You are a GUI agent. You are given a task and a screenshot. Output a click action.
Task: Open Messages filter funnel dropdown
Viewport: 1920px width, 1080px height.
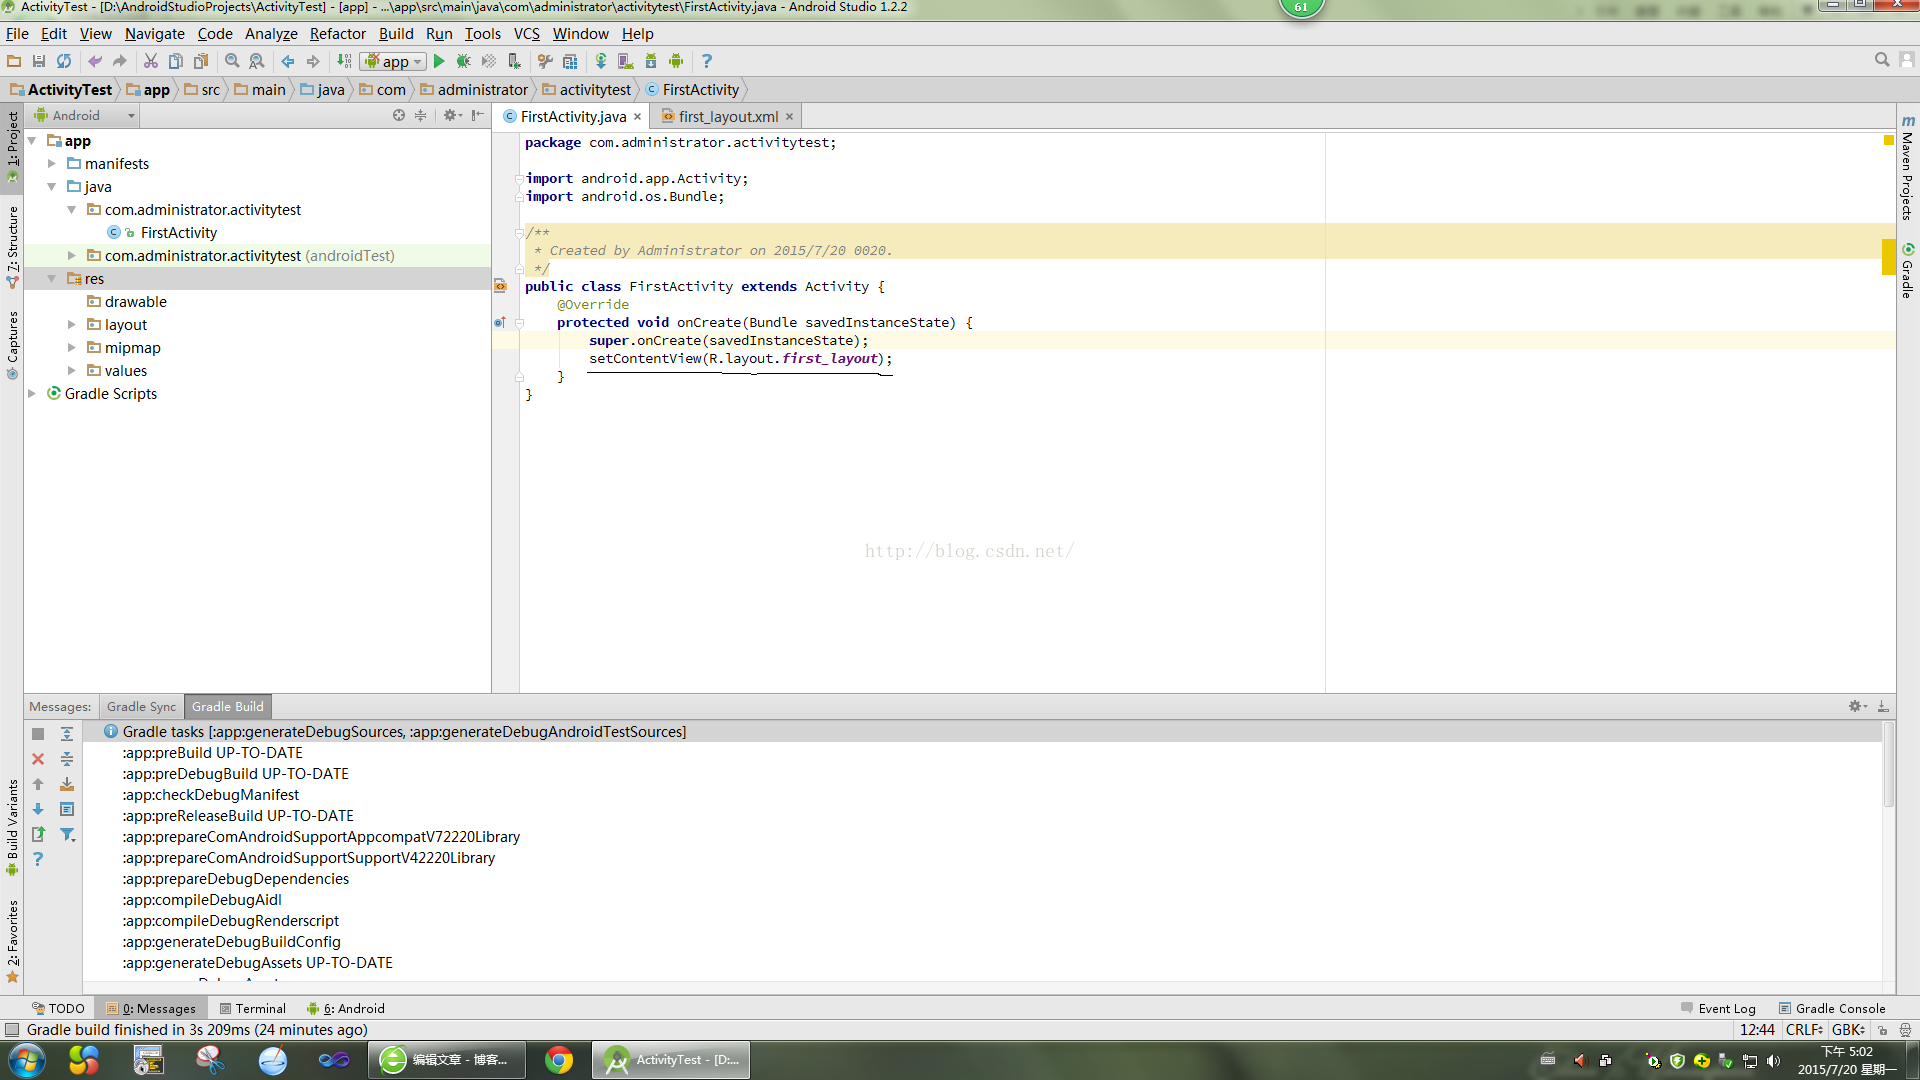coord(67,834)
